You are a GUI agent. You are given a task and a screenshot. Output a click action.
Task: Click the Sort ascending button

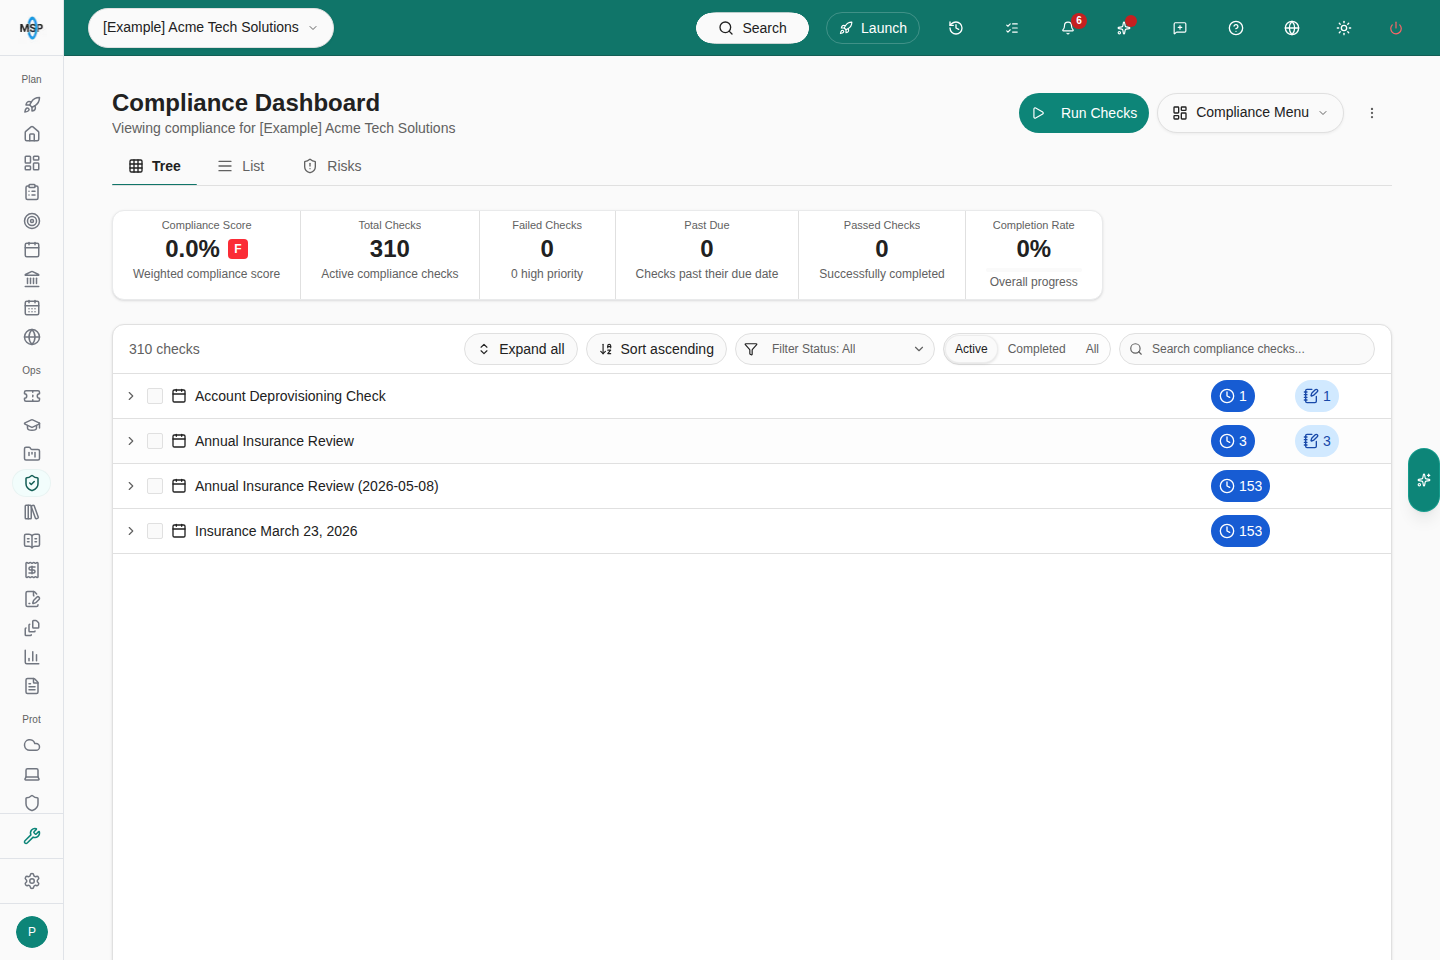(656, 349)
